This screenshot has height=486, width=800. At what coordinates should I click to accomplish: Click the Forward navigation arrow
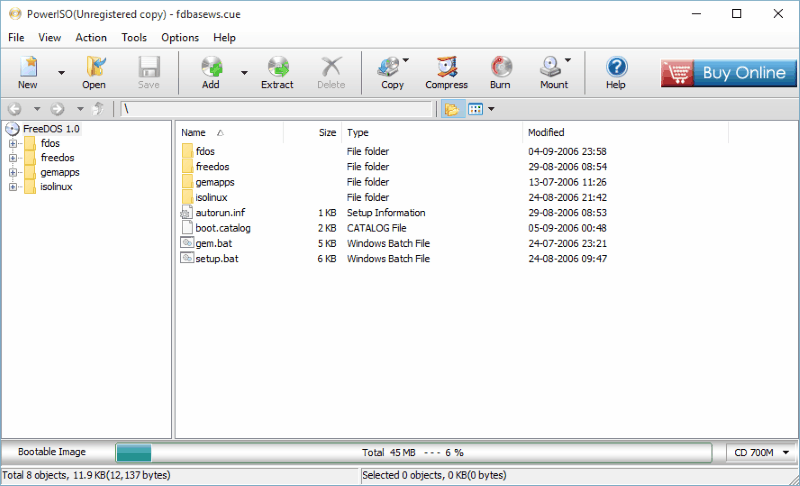pos(57,109)
